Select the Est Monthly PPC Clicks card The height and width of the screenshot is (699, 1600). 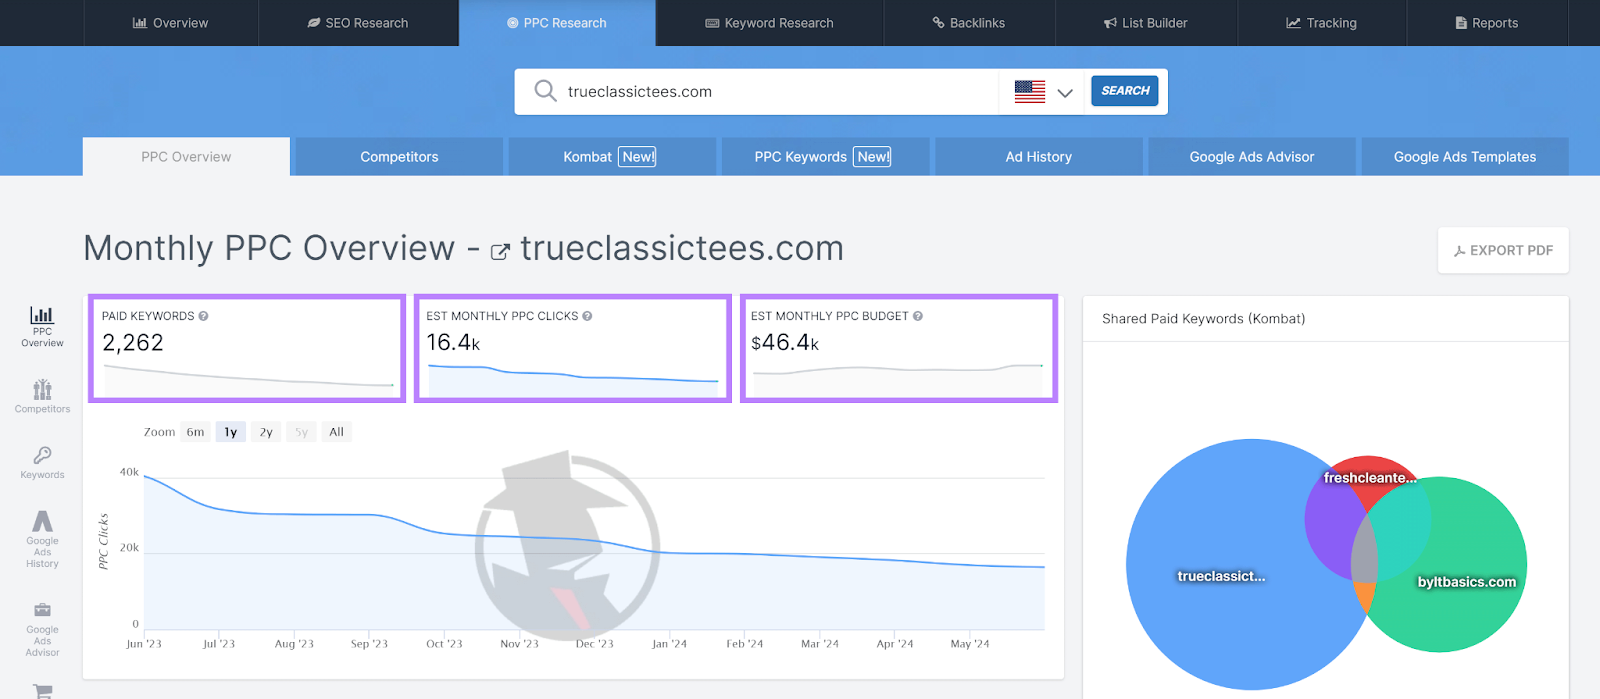click(x=573, y=349)
